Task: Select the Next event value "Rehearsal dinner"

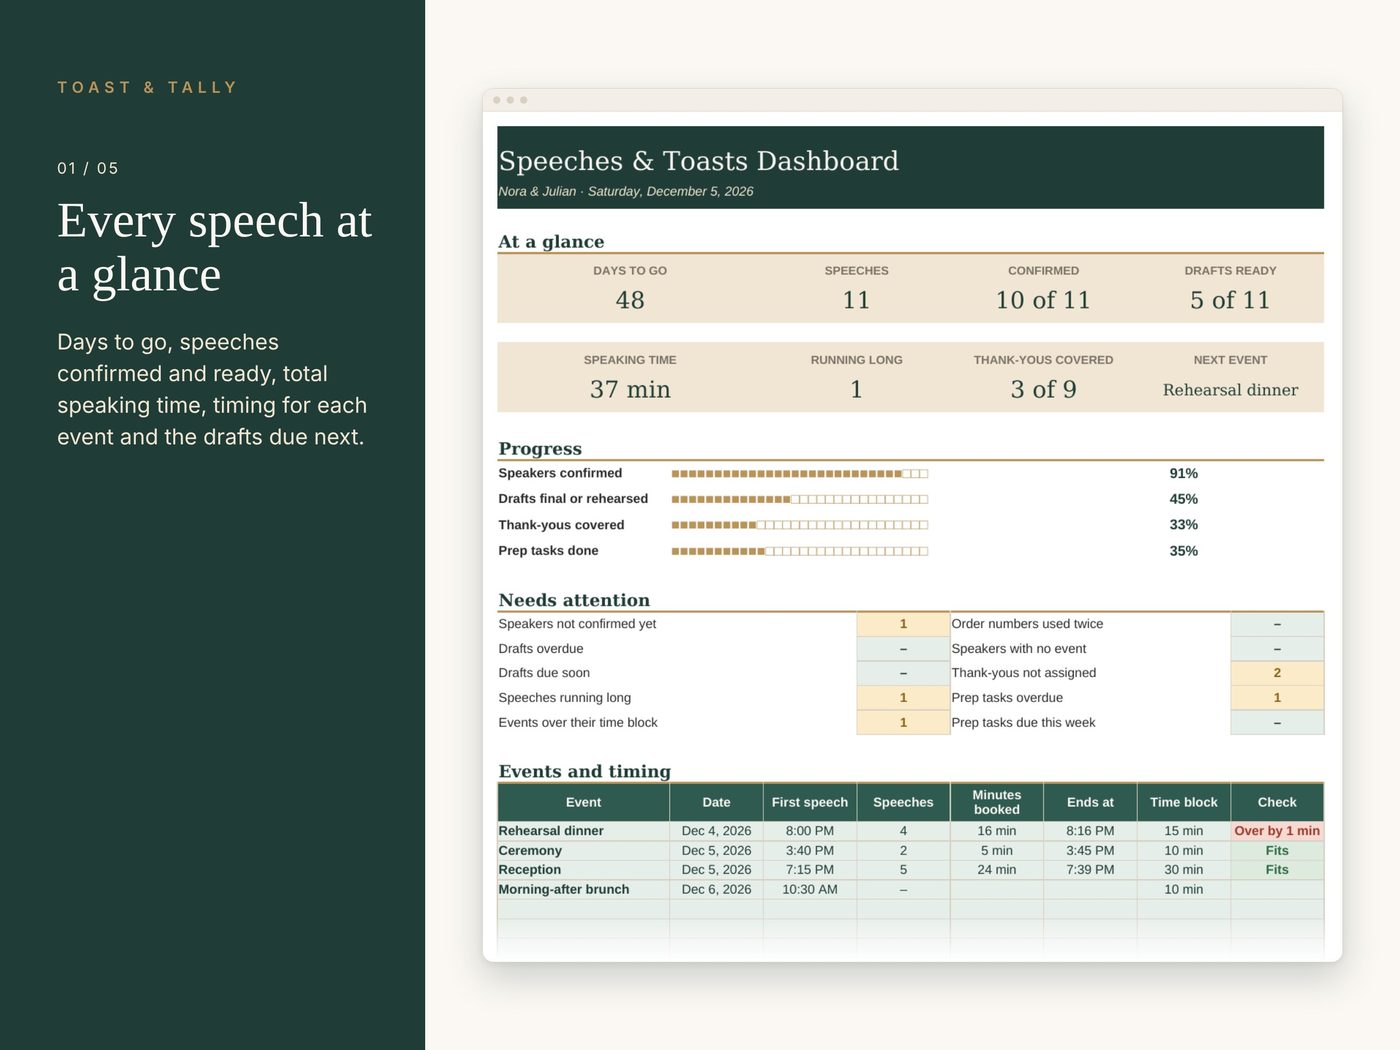Action: 1230,390
